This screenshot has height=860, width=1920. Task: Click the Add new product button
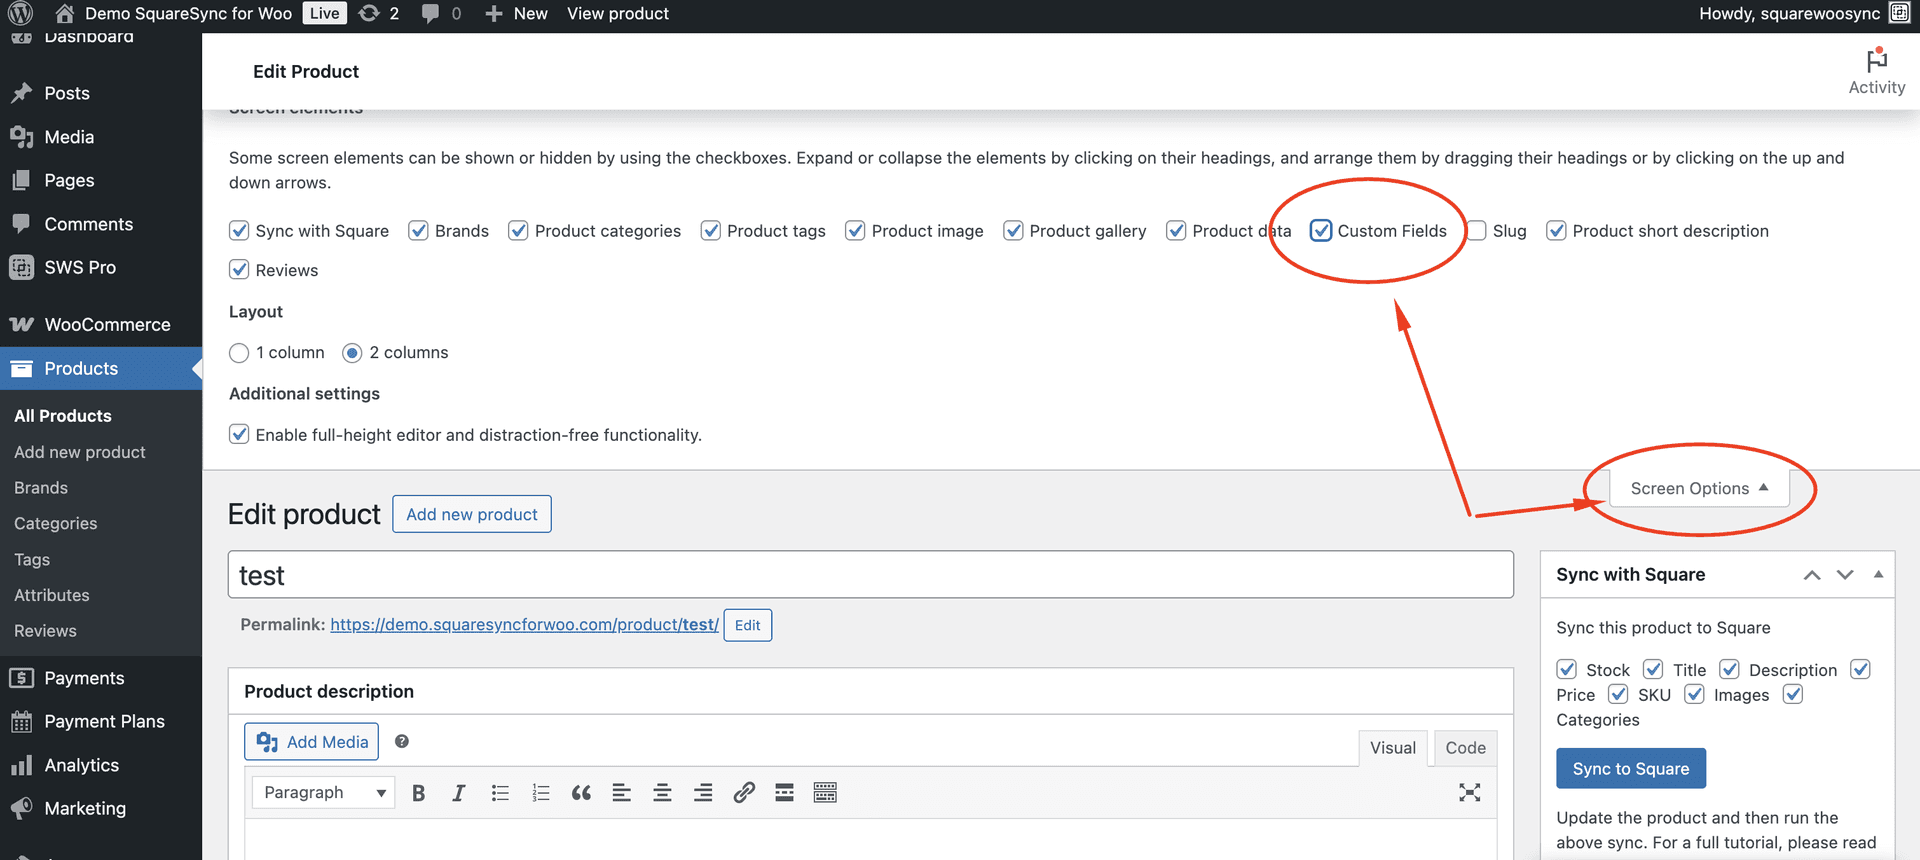click(x=472, y=514)
